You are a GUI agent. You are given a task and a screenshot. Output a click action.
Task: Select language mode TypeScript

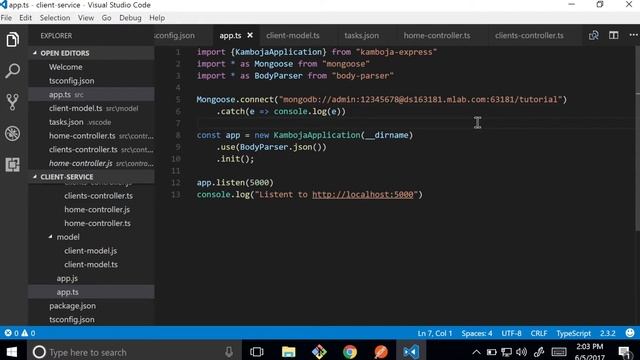click(573, 333)
